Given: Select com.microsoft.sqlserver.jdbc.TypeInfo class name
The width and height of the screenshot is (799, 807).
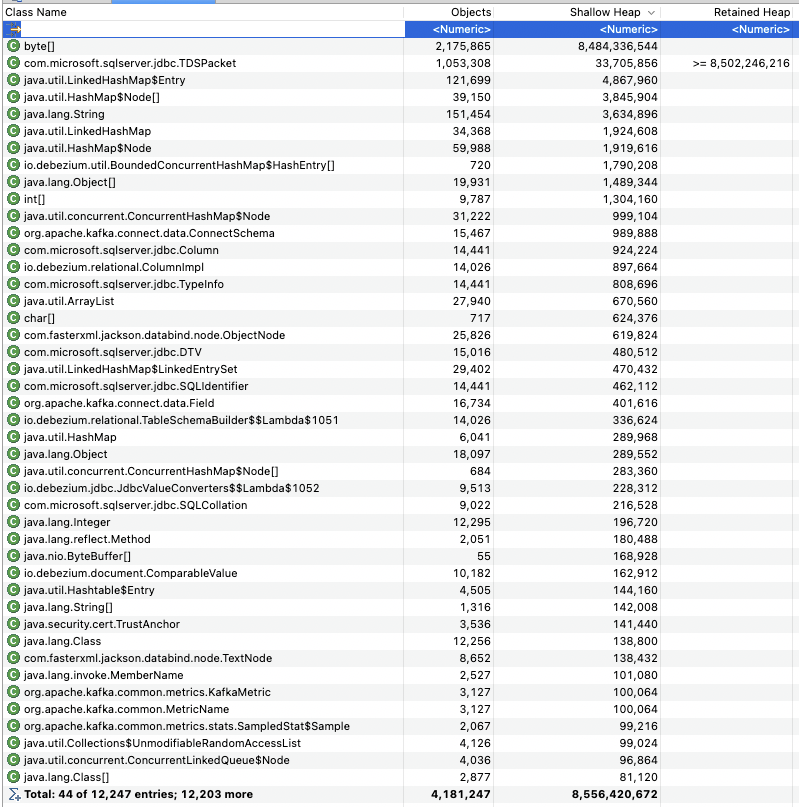Looking at the screenshot, I should click(124, 284).
